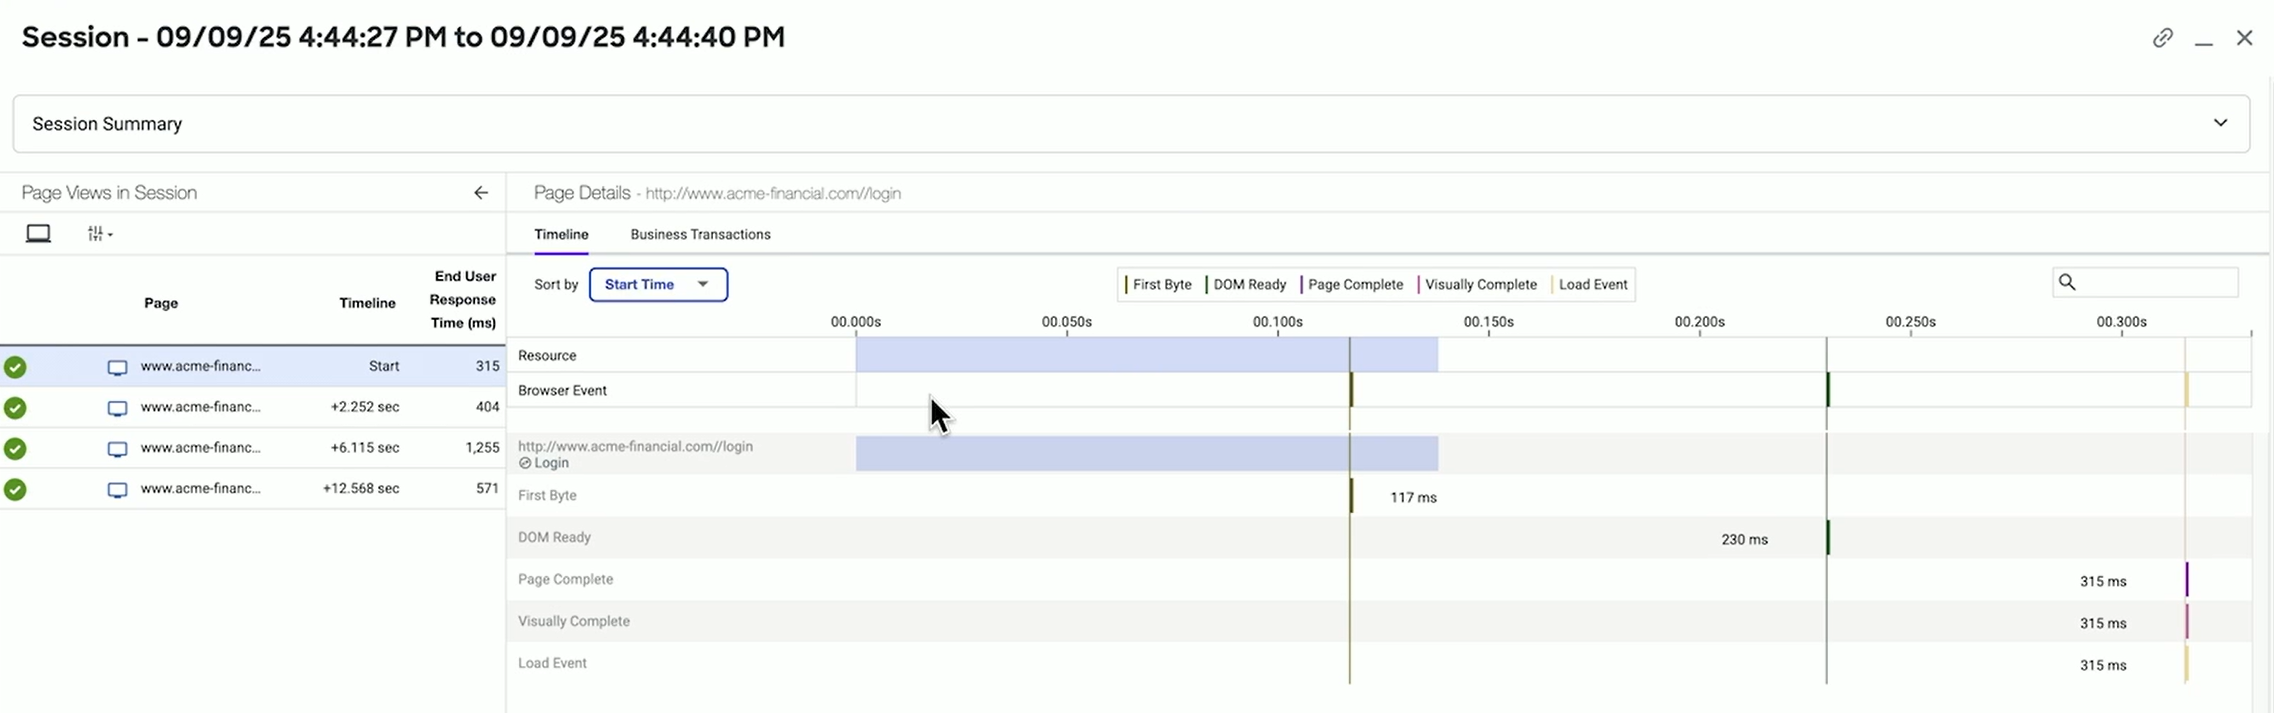Image resolution: width=2274 pixels, height=713 pixels.
Task: Click the back arrow in Page Views panel
Action: (481, 193)
